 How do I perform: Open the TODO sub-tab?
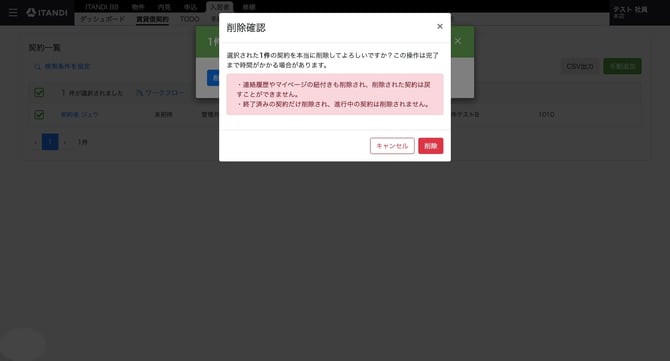(x=189, y=19)
